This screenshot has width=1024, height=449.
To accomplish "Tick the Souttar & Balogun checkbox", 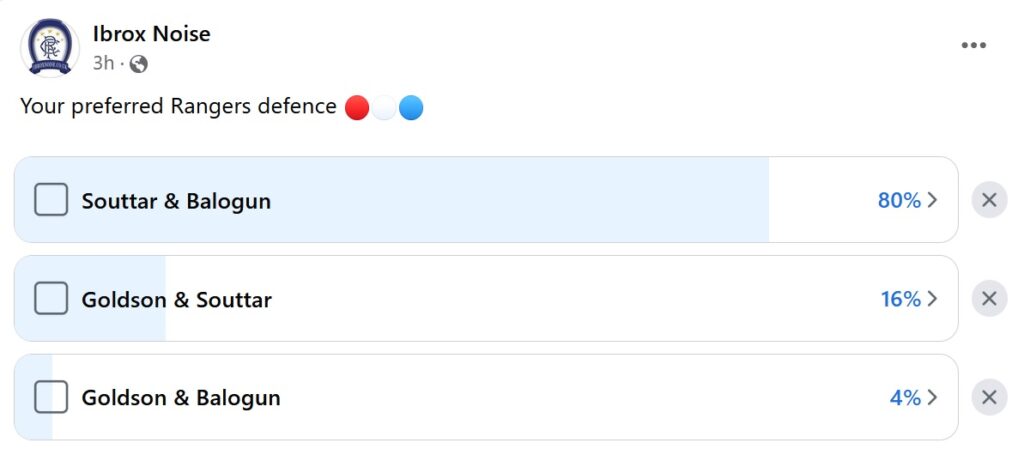I will click(51, 200).
